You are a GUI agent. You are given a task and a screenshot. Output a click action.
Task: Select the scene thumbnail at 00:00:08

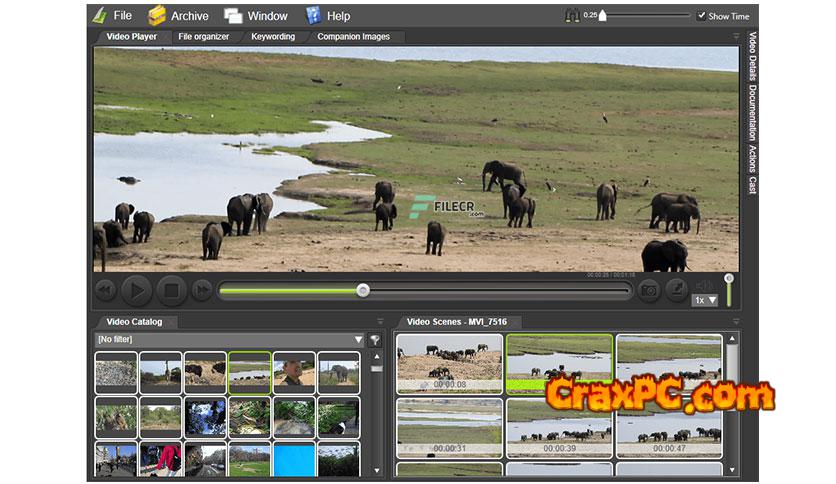(x=449, y=363)
